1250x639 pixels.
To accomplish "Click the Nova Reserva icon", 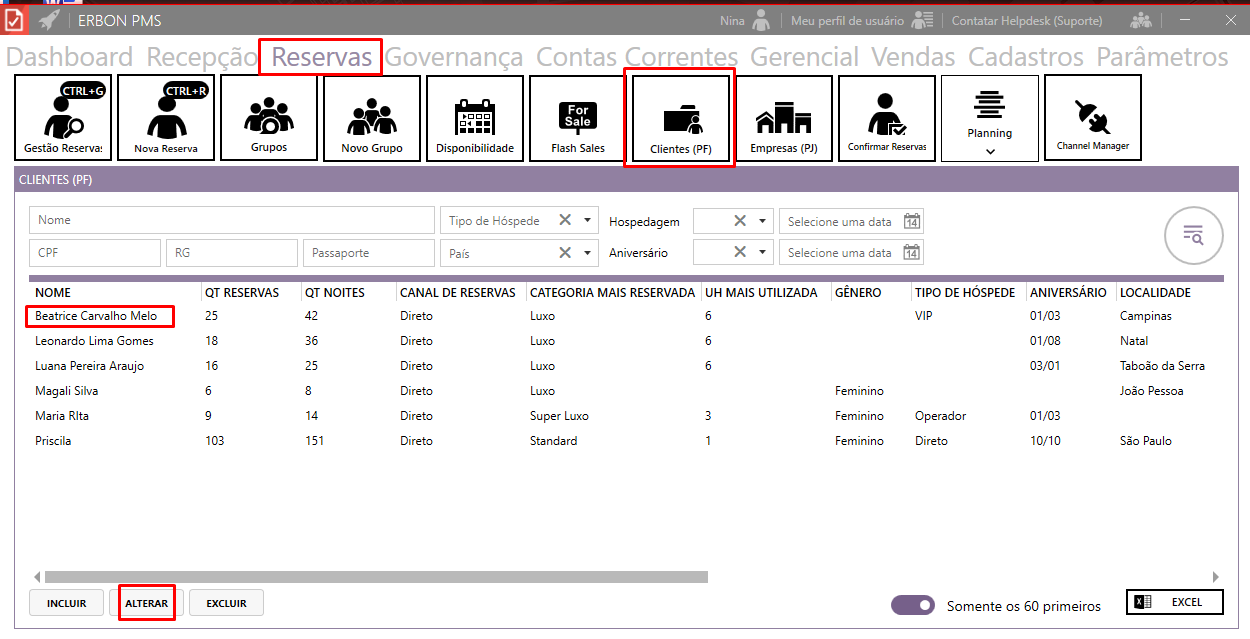I will [166, 118].
